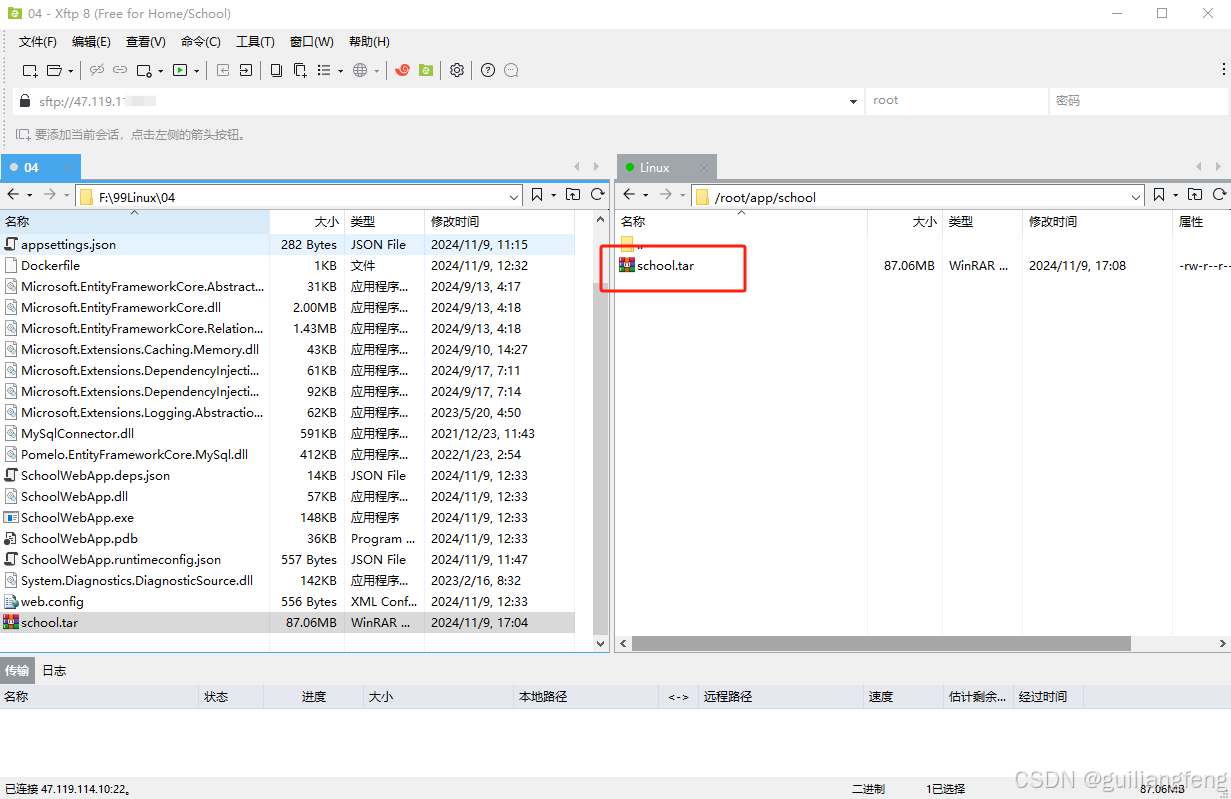Disconnect the session using the broken-link icon

point(97,70)
